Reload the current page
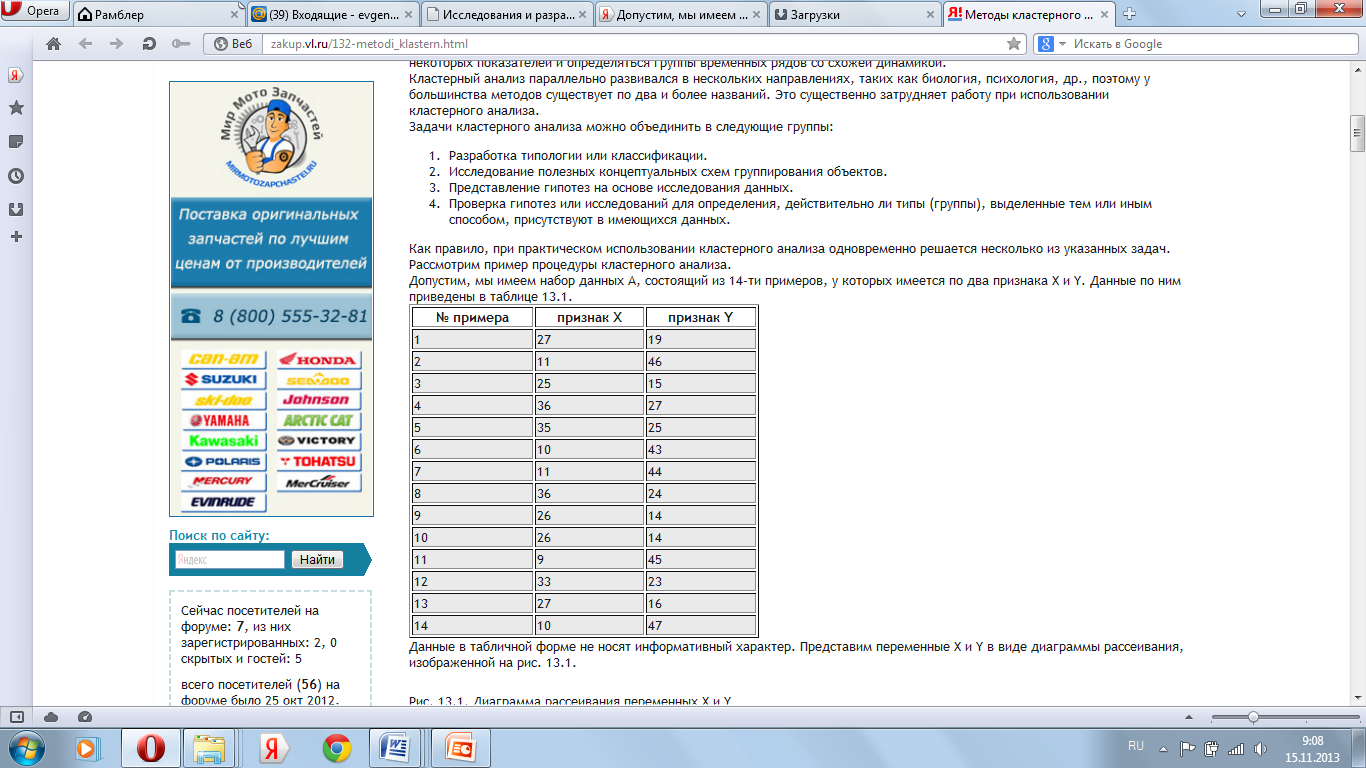1366x768 pixels. (148, 44)
